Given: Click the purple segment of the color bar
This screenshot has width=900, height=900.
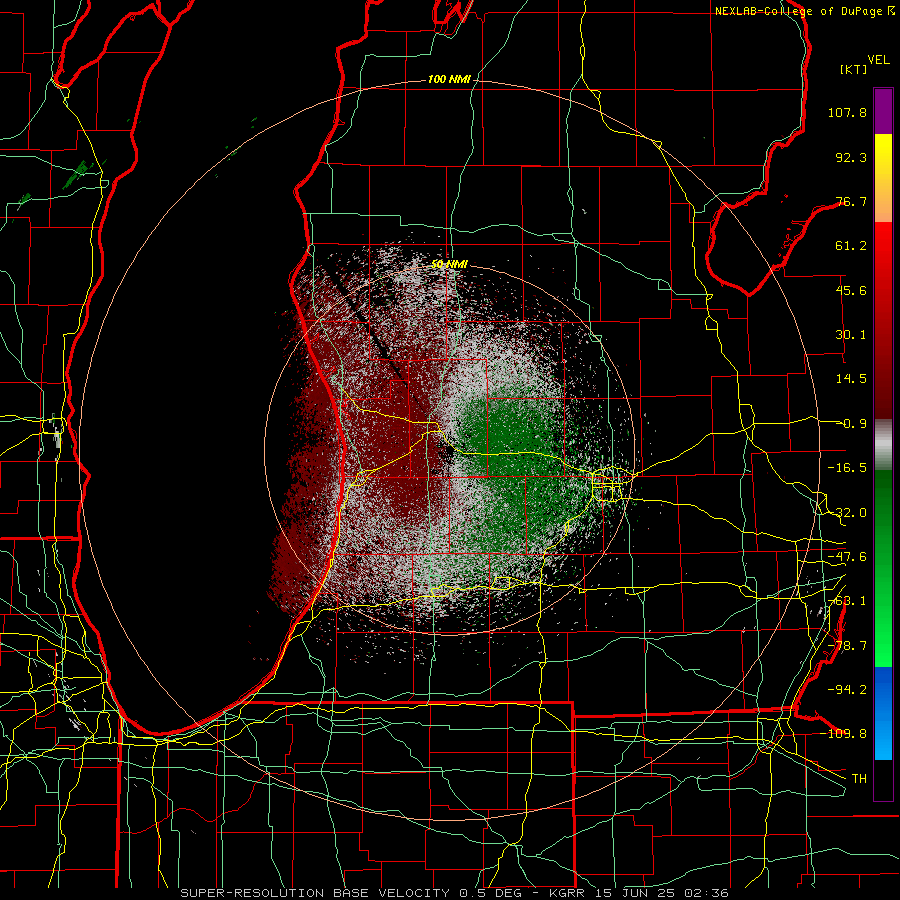Looking at the screenshot, I should click(x=883, y=111).
